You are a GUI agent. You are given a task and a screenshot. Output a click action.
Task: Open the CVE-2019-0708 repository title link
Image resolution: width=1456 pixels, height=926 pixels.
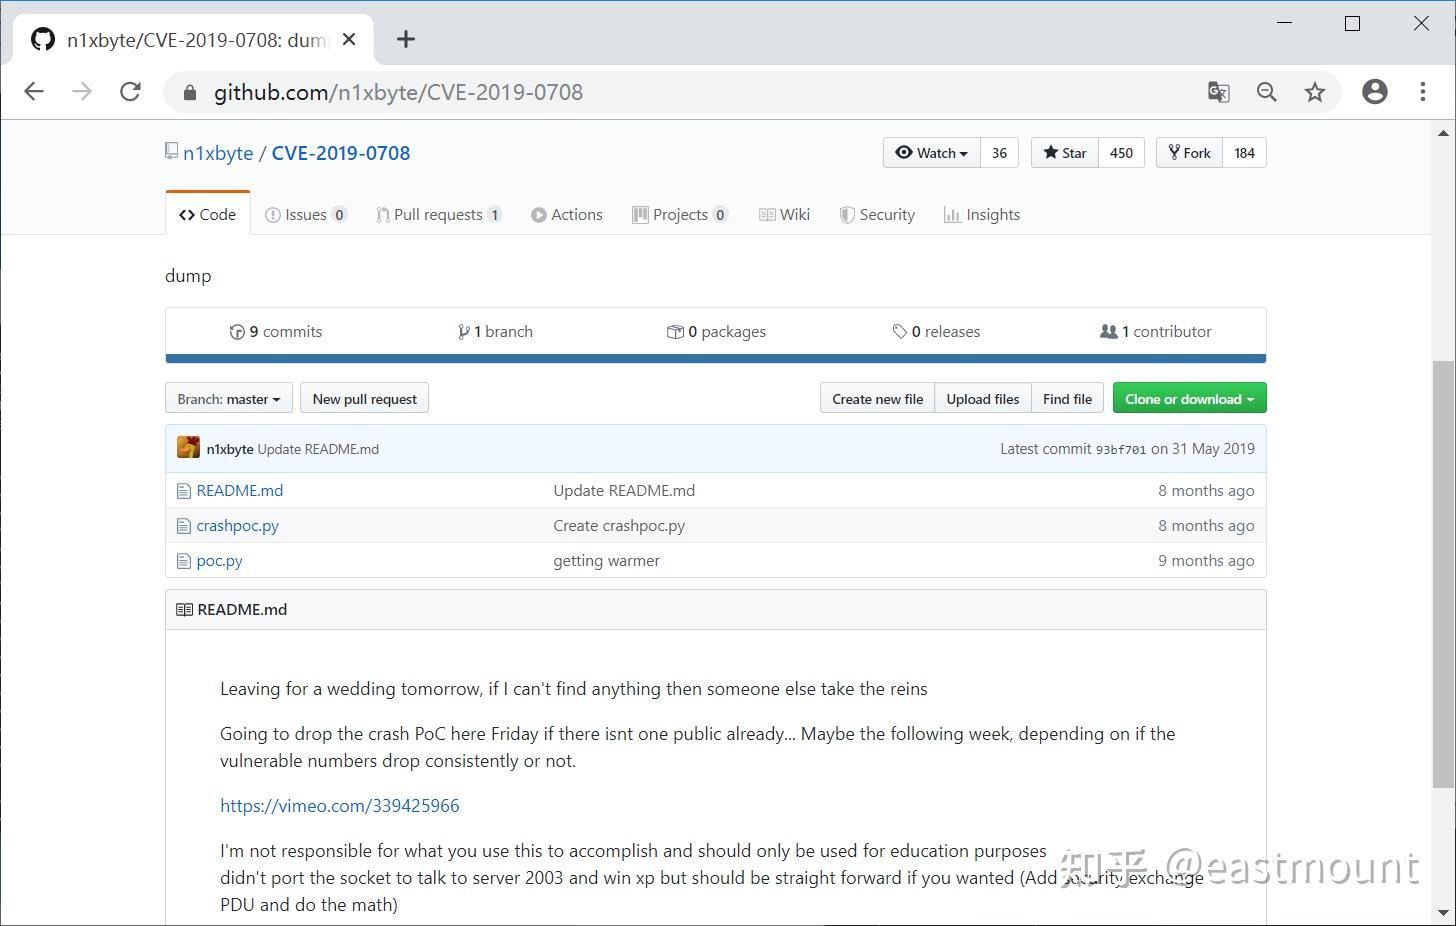pyautogui.click(x=341, y=153)
